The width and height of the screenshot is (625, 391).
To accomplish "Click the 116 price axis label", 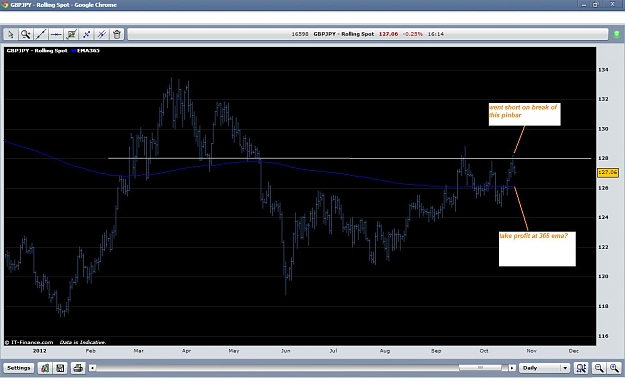I will (x=603, y=336).
